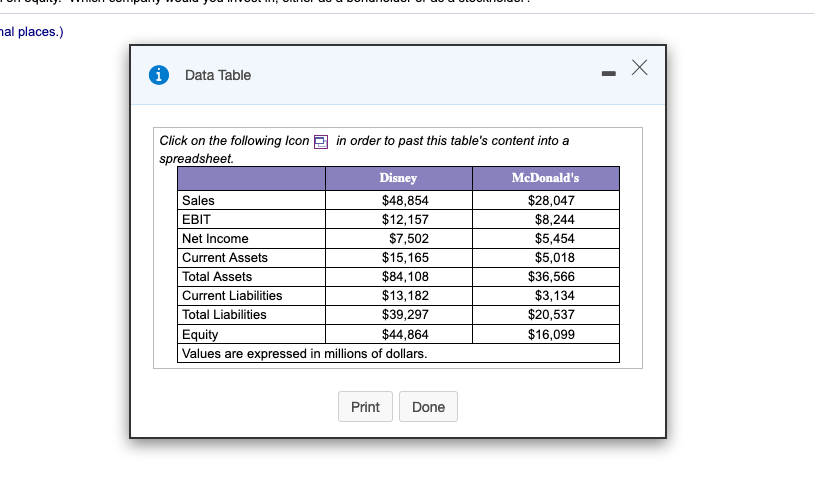
Task: Click Disney current assets $15,165
Action: [405, 258]
